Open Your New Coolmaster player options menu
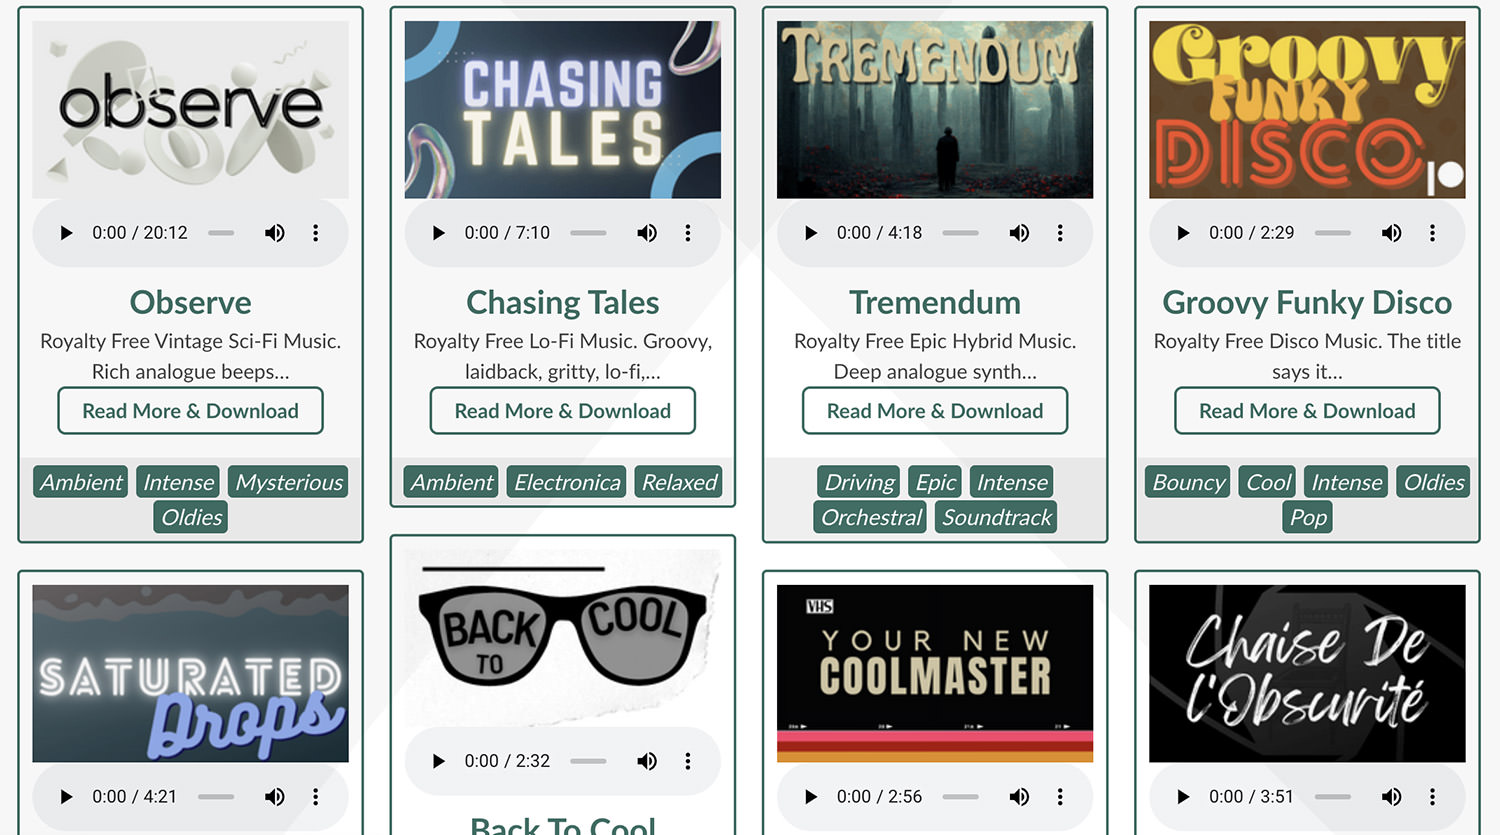Screen dimensions: 1500x835 pyautogui.click(x=1060, y=797)
